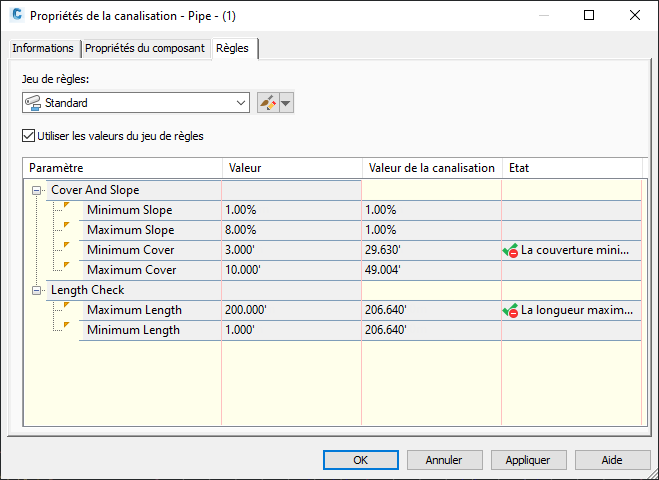The image size is (659, 480).
Task: Switch to the Informations tab
Action: pyautogui.click(x=43, y=48)
